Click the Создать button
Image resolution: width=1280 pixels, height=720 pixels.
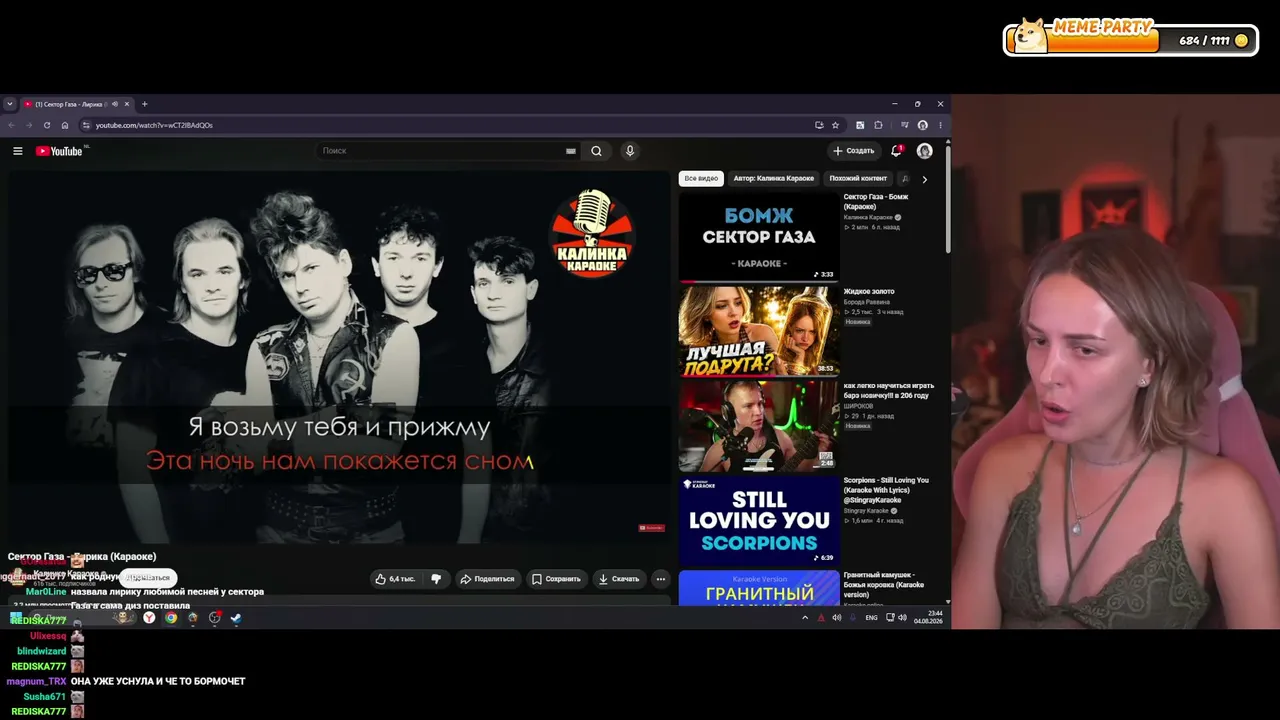[x=853, y=151]
